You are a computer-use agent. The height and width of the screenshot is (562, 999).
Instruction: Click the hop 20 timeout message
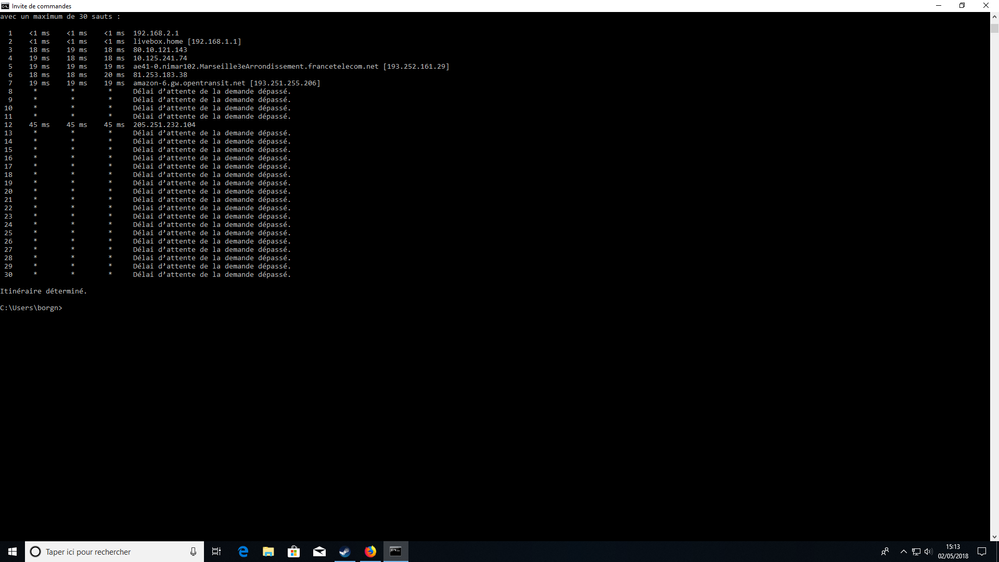[212, 191]
